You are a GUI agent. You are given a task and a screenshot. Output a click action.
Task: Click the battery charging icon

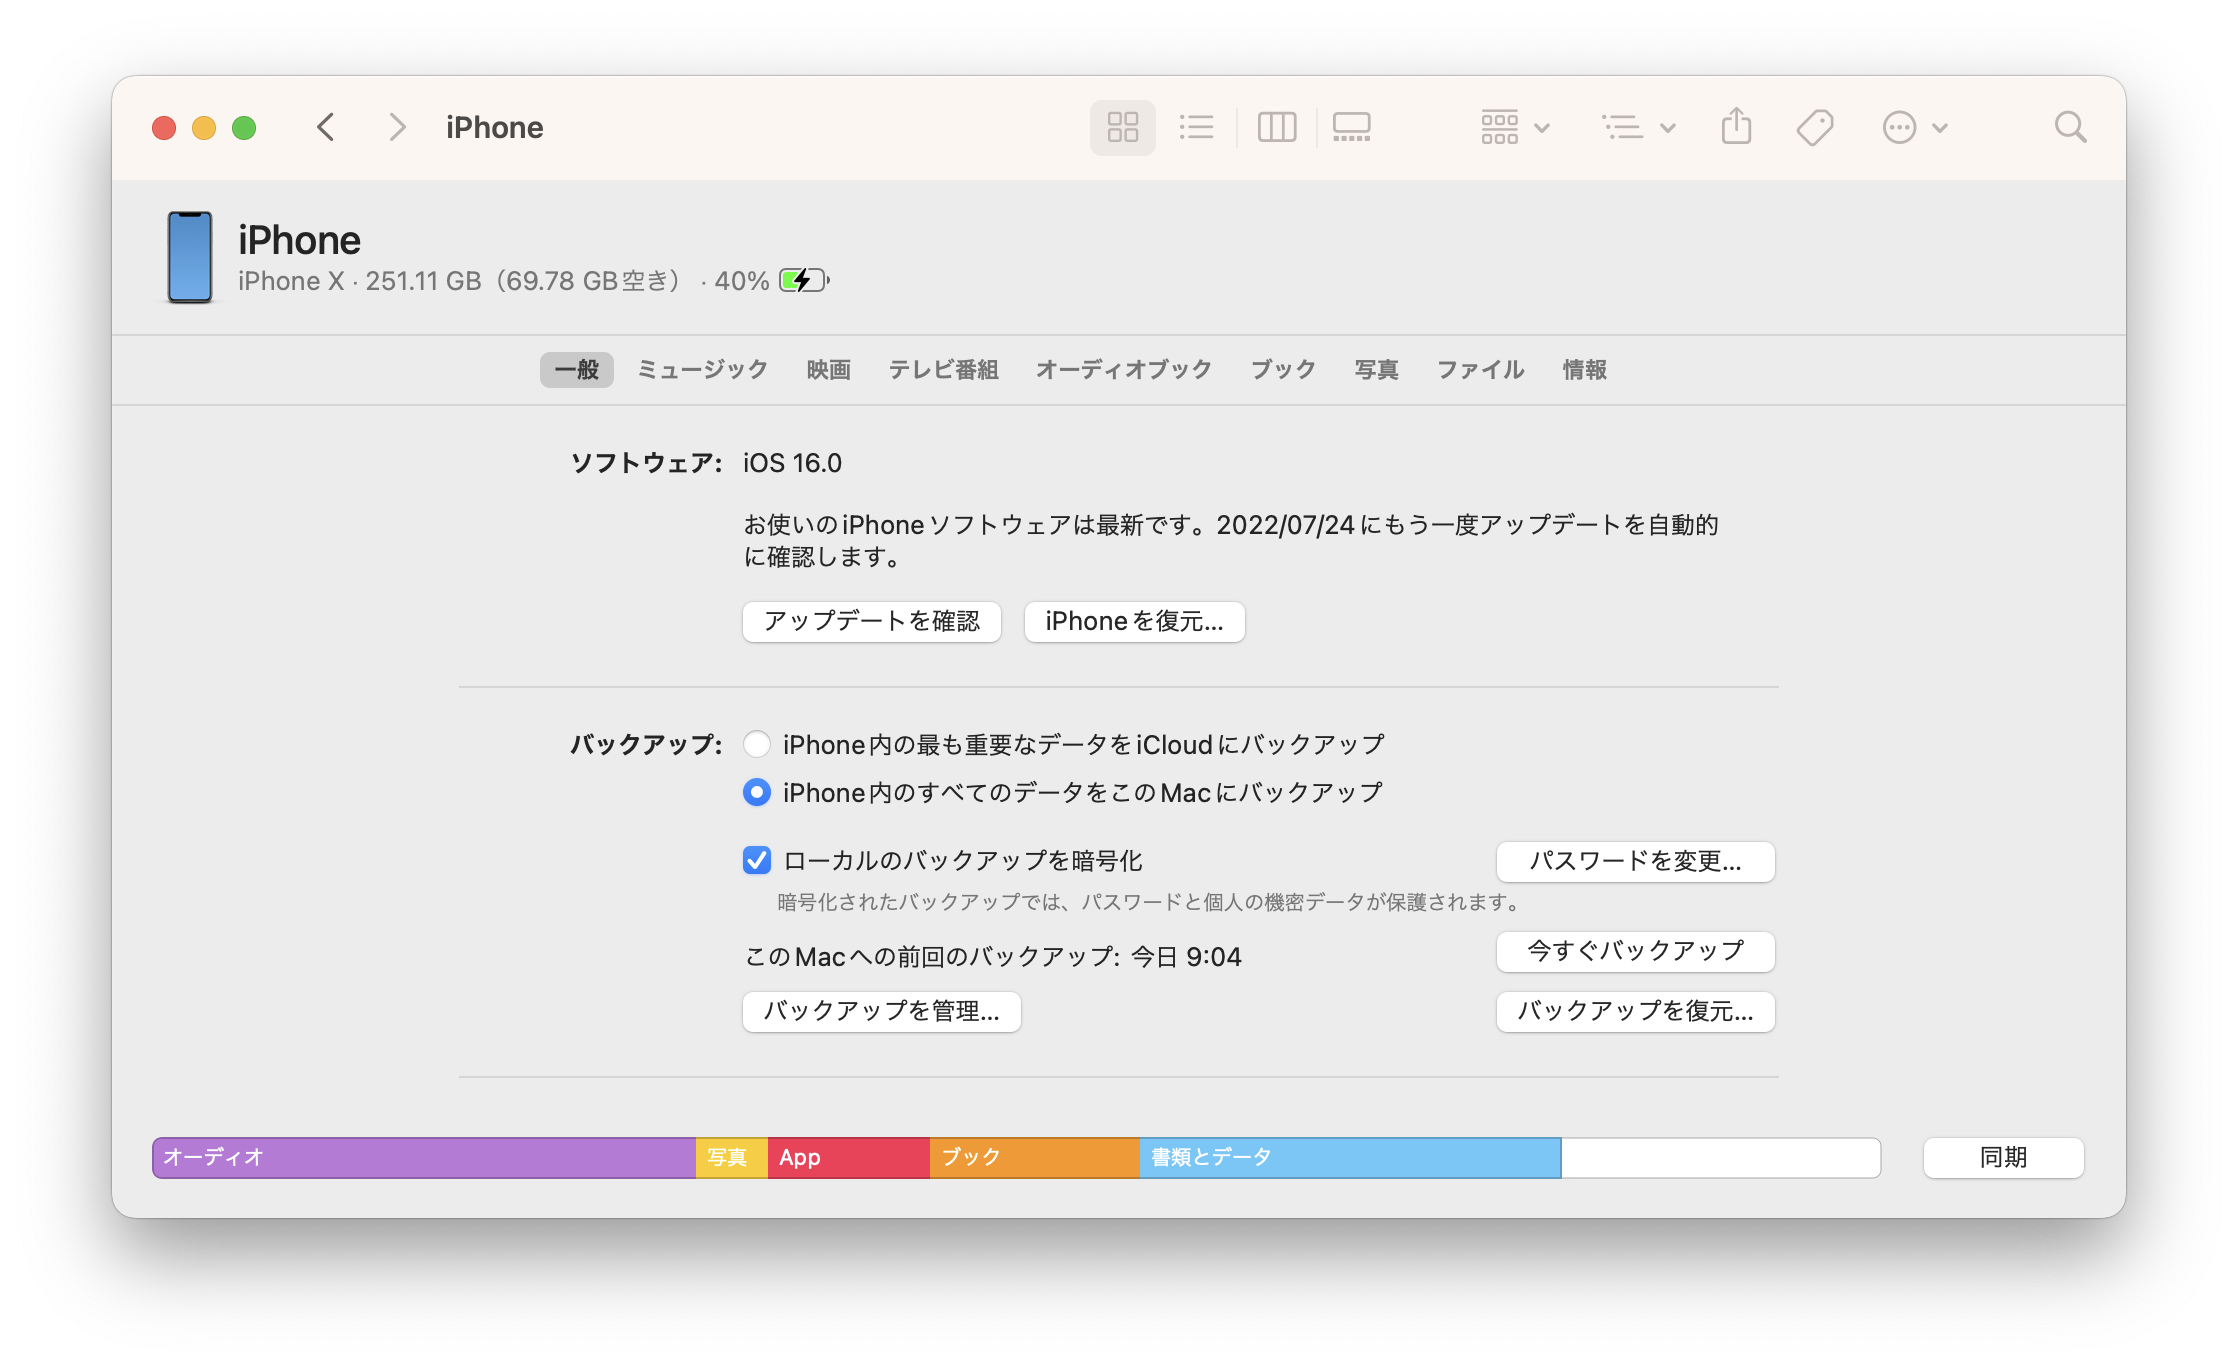[x=804, y=280]
